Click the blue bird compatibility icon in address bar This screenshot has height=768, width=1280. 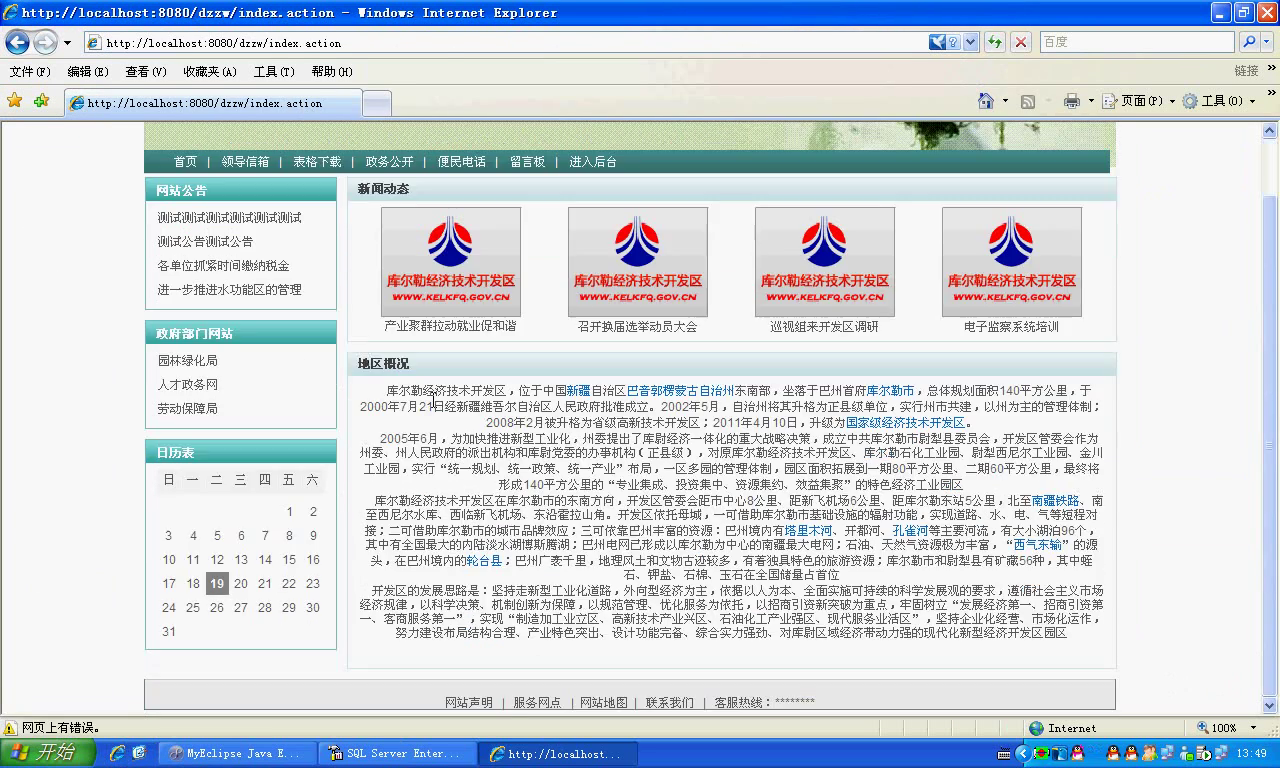point(937,42)
